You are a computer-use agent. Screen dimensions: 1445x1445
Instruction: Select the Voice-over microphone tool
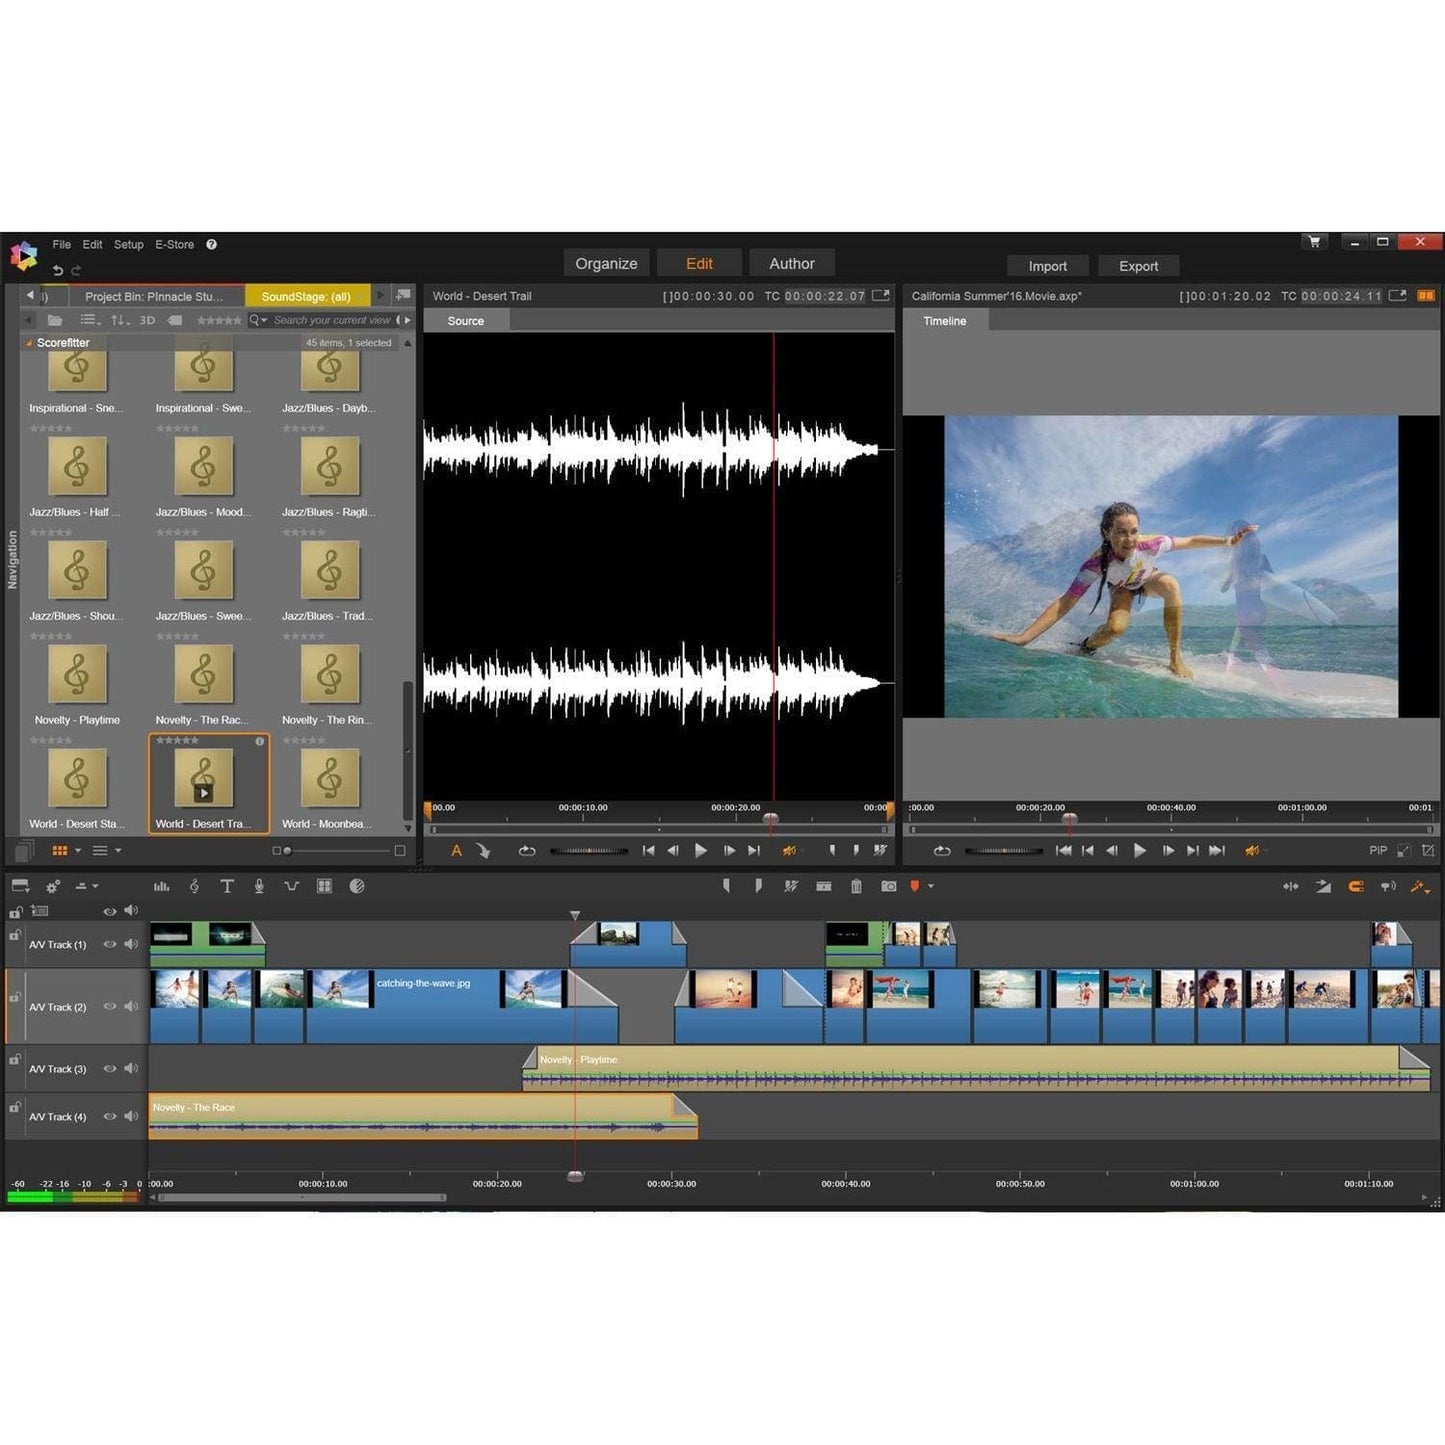[260, 886]
